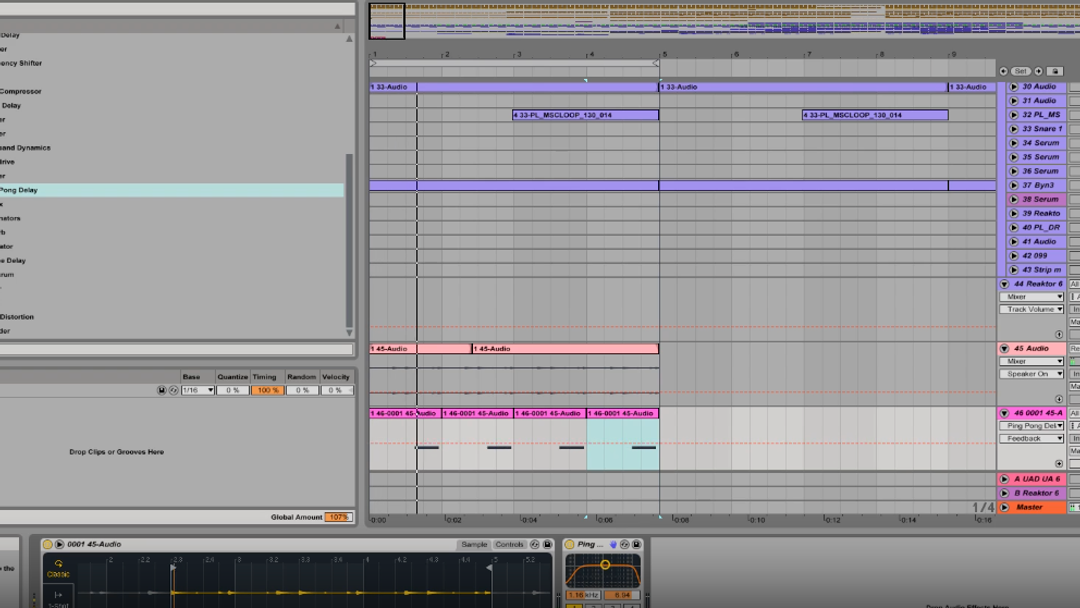Image resolution: width=1080 pixels, height=608 pixels.
Task: Open the Speaker On parameter dropdown
Action: [x=1034, y=374]
